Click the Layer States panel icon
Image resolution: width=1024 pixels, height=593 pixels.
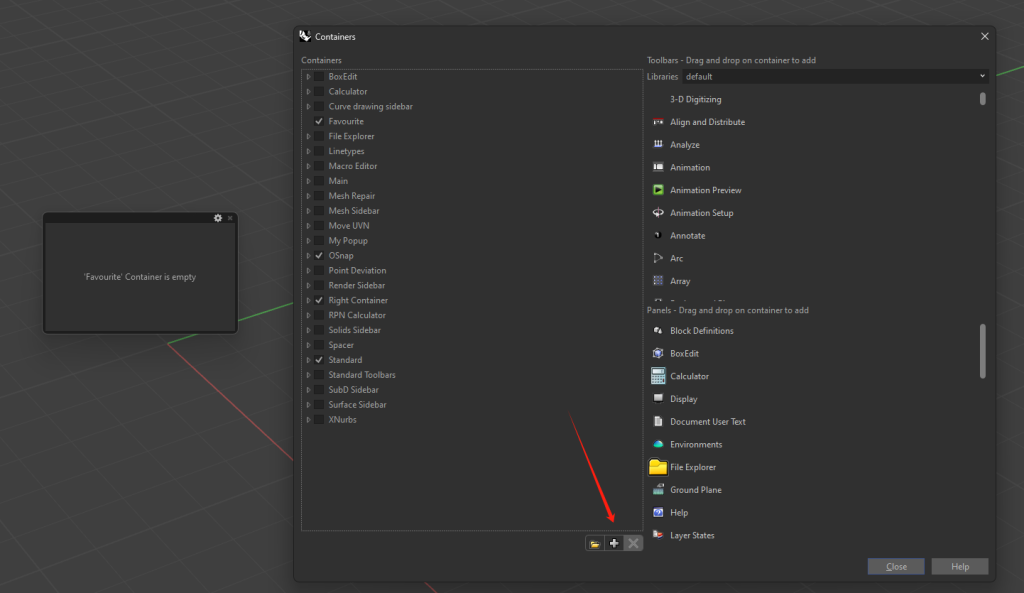(658, 535)
